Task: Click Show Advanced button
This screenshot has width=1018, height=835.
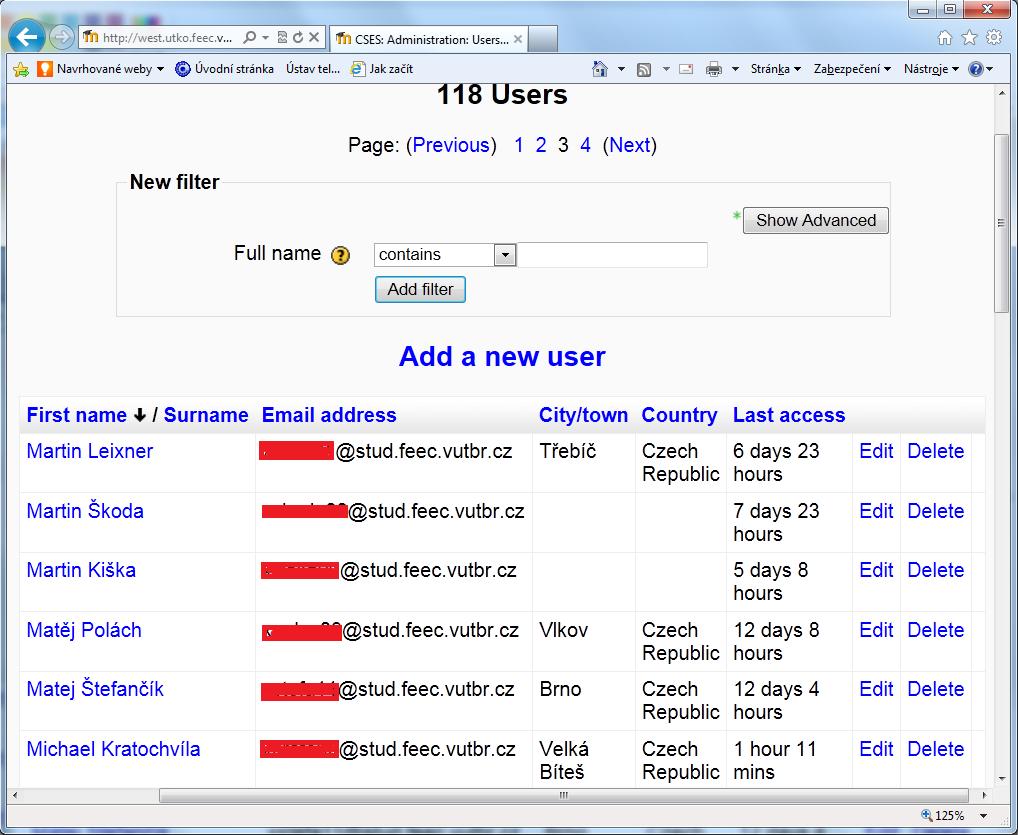Action: 815,220
